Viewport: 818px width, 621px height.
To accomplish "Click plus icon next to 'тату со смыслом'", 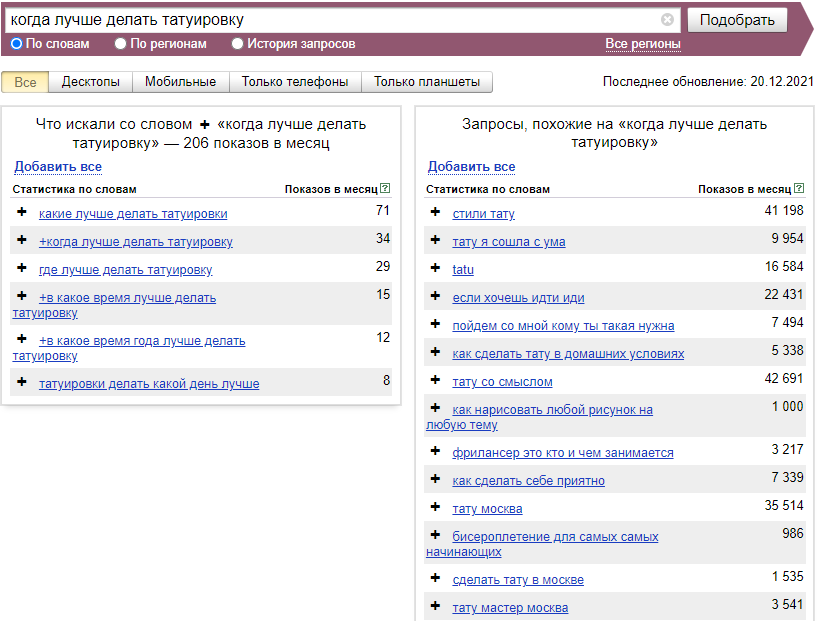I will click(x=436, y=380).
